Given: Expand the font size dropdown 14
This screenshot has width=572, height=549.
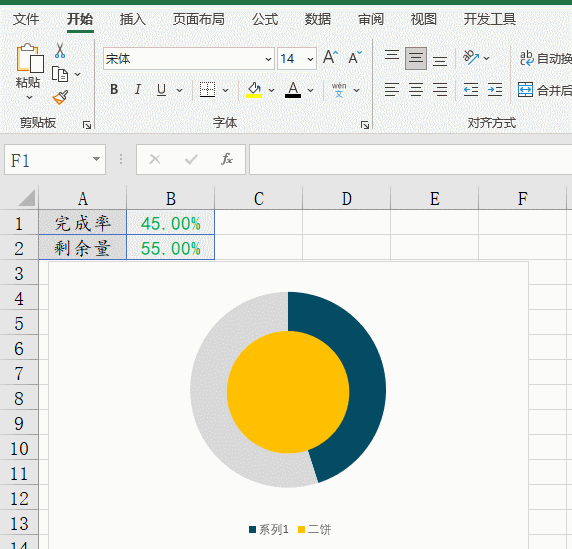Looking at the screenshot, I should pyautogui.click(x=310, y=59).
